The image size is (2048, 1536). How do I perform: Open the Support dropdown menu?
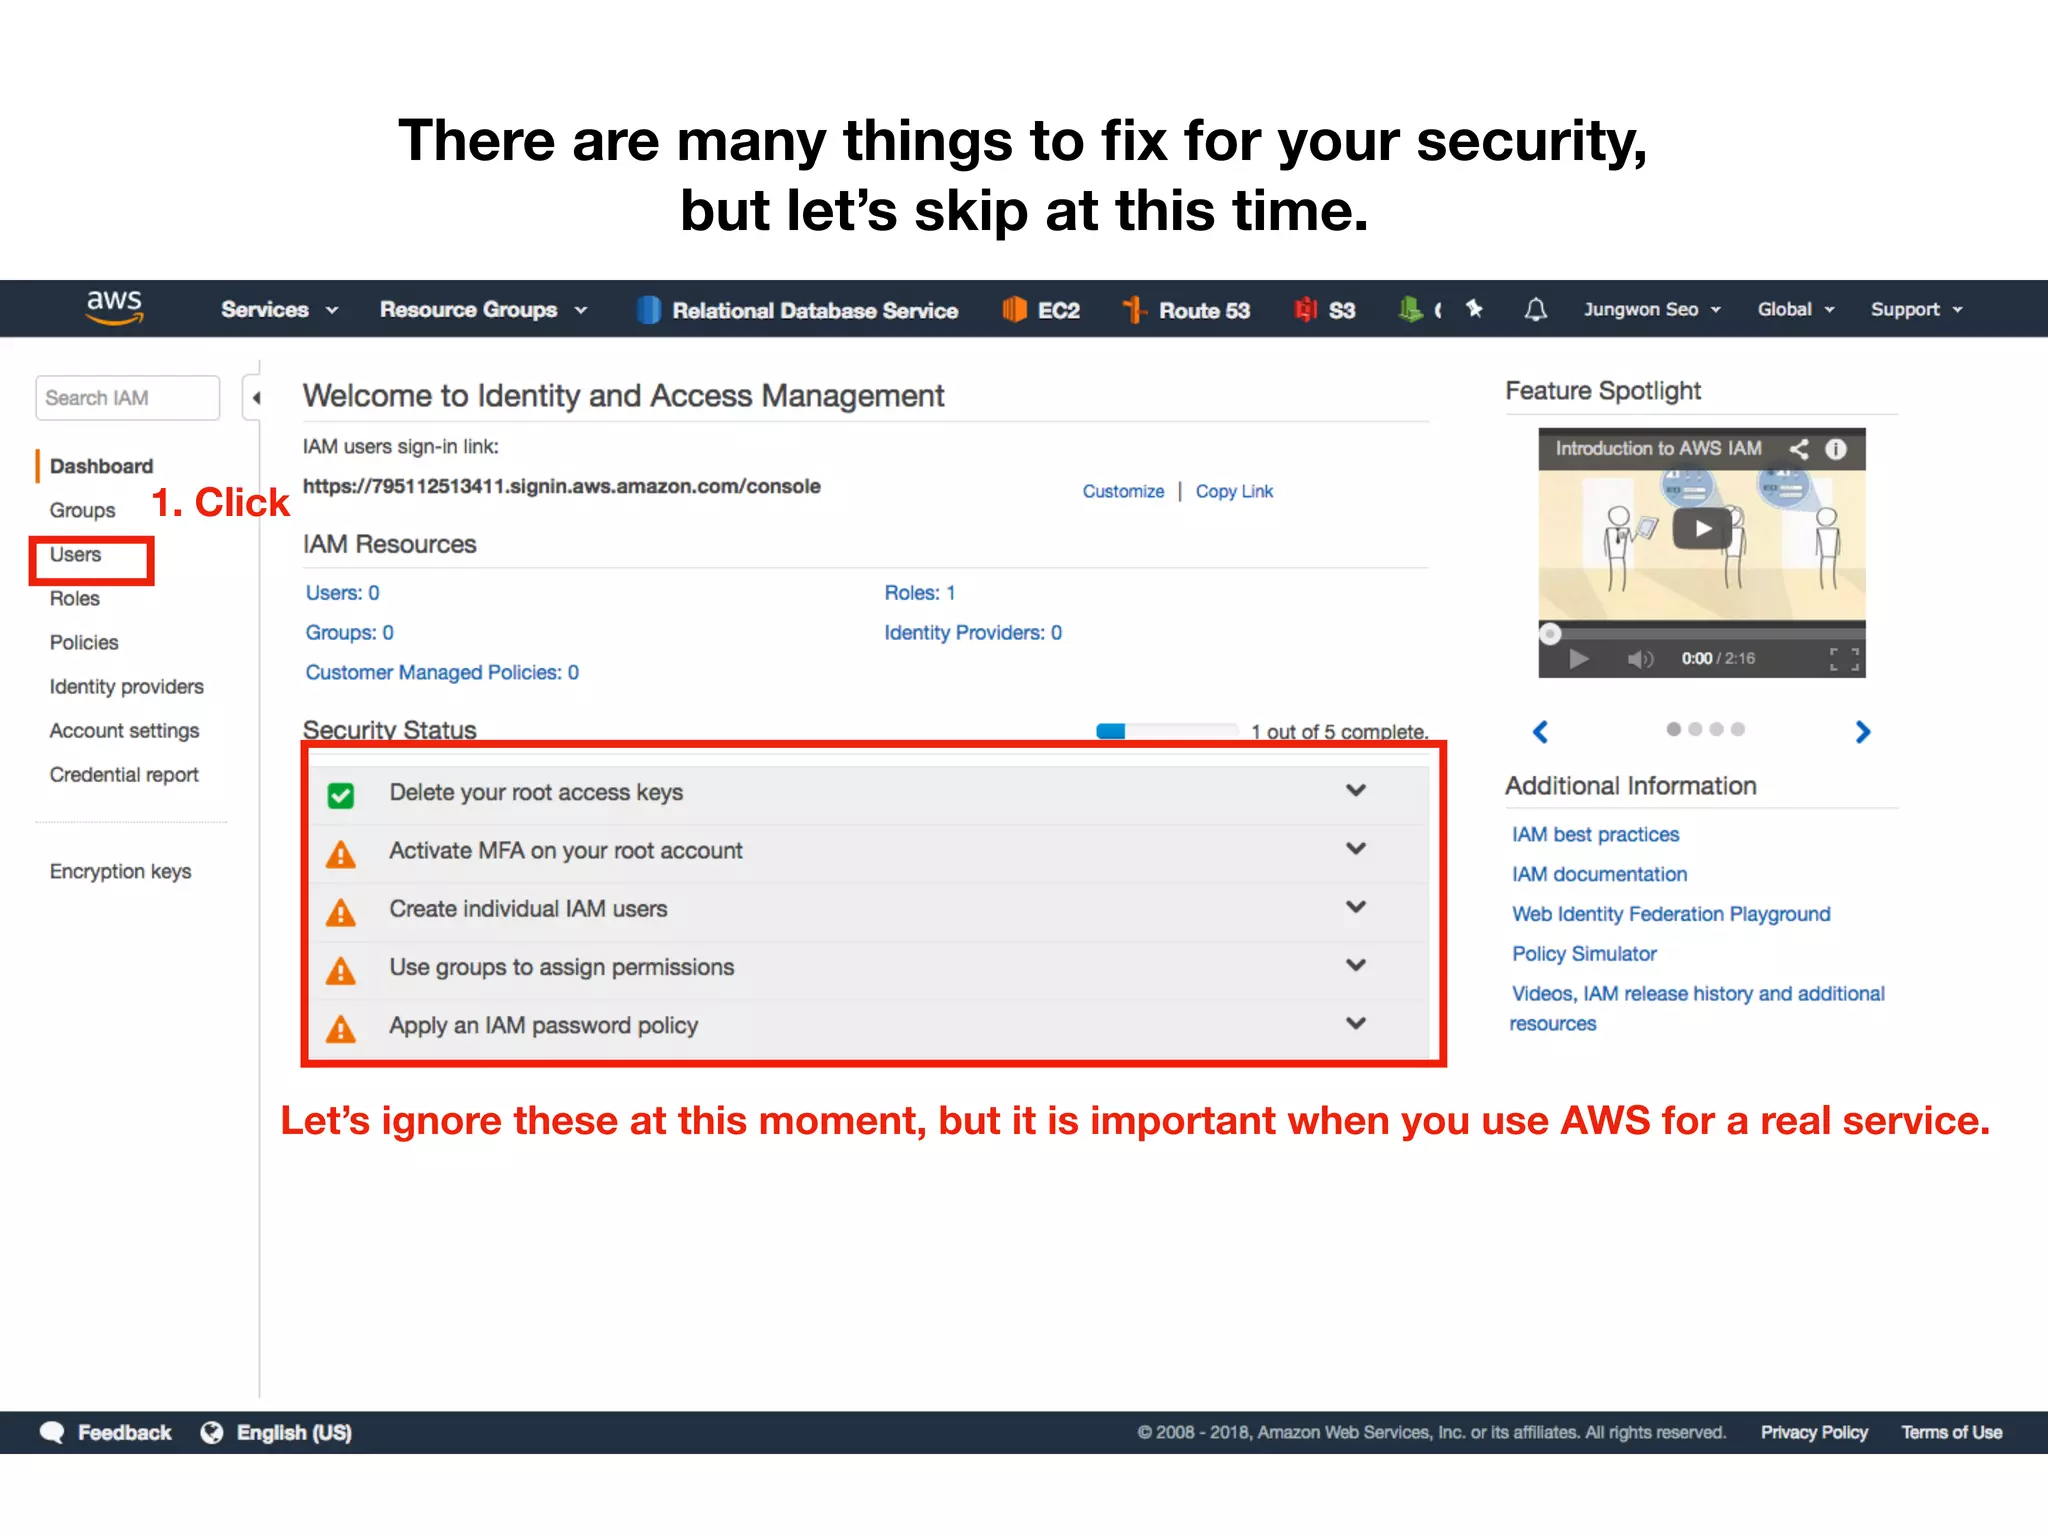pyautogui.click(x=1917, y=310)
